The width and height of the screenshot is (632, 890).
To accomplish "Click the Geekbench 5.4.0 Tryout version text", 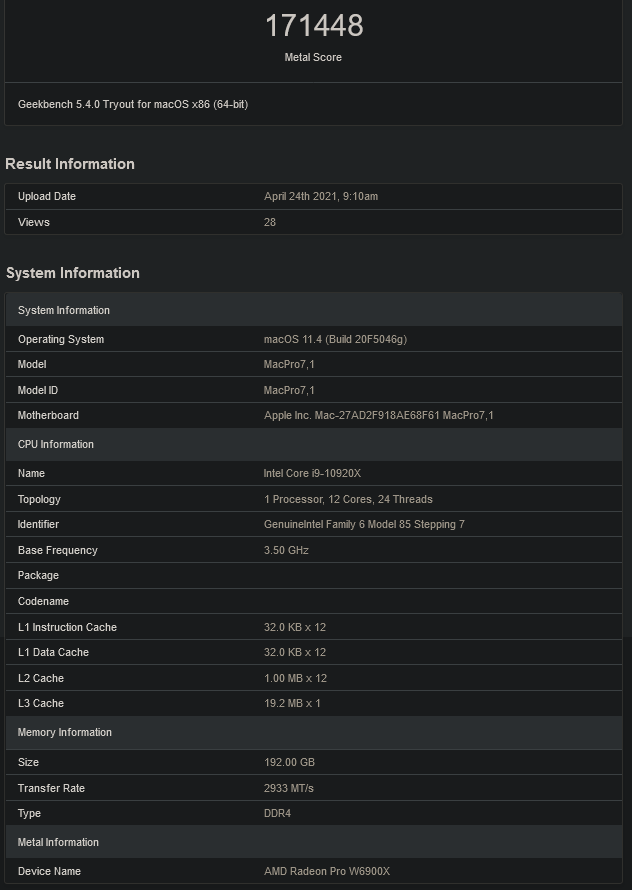I will point(133,104).
